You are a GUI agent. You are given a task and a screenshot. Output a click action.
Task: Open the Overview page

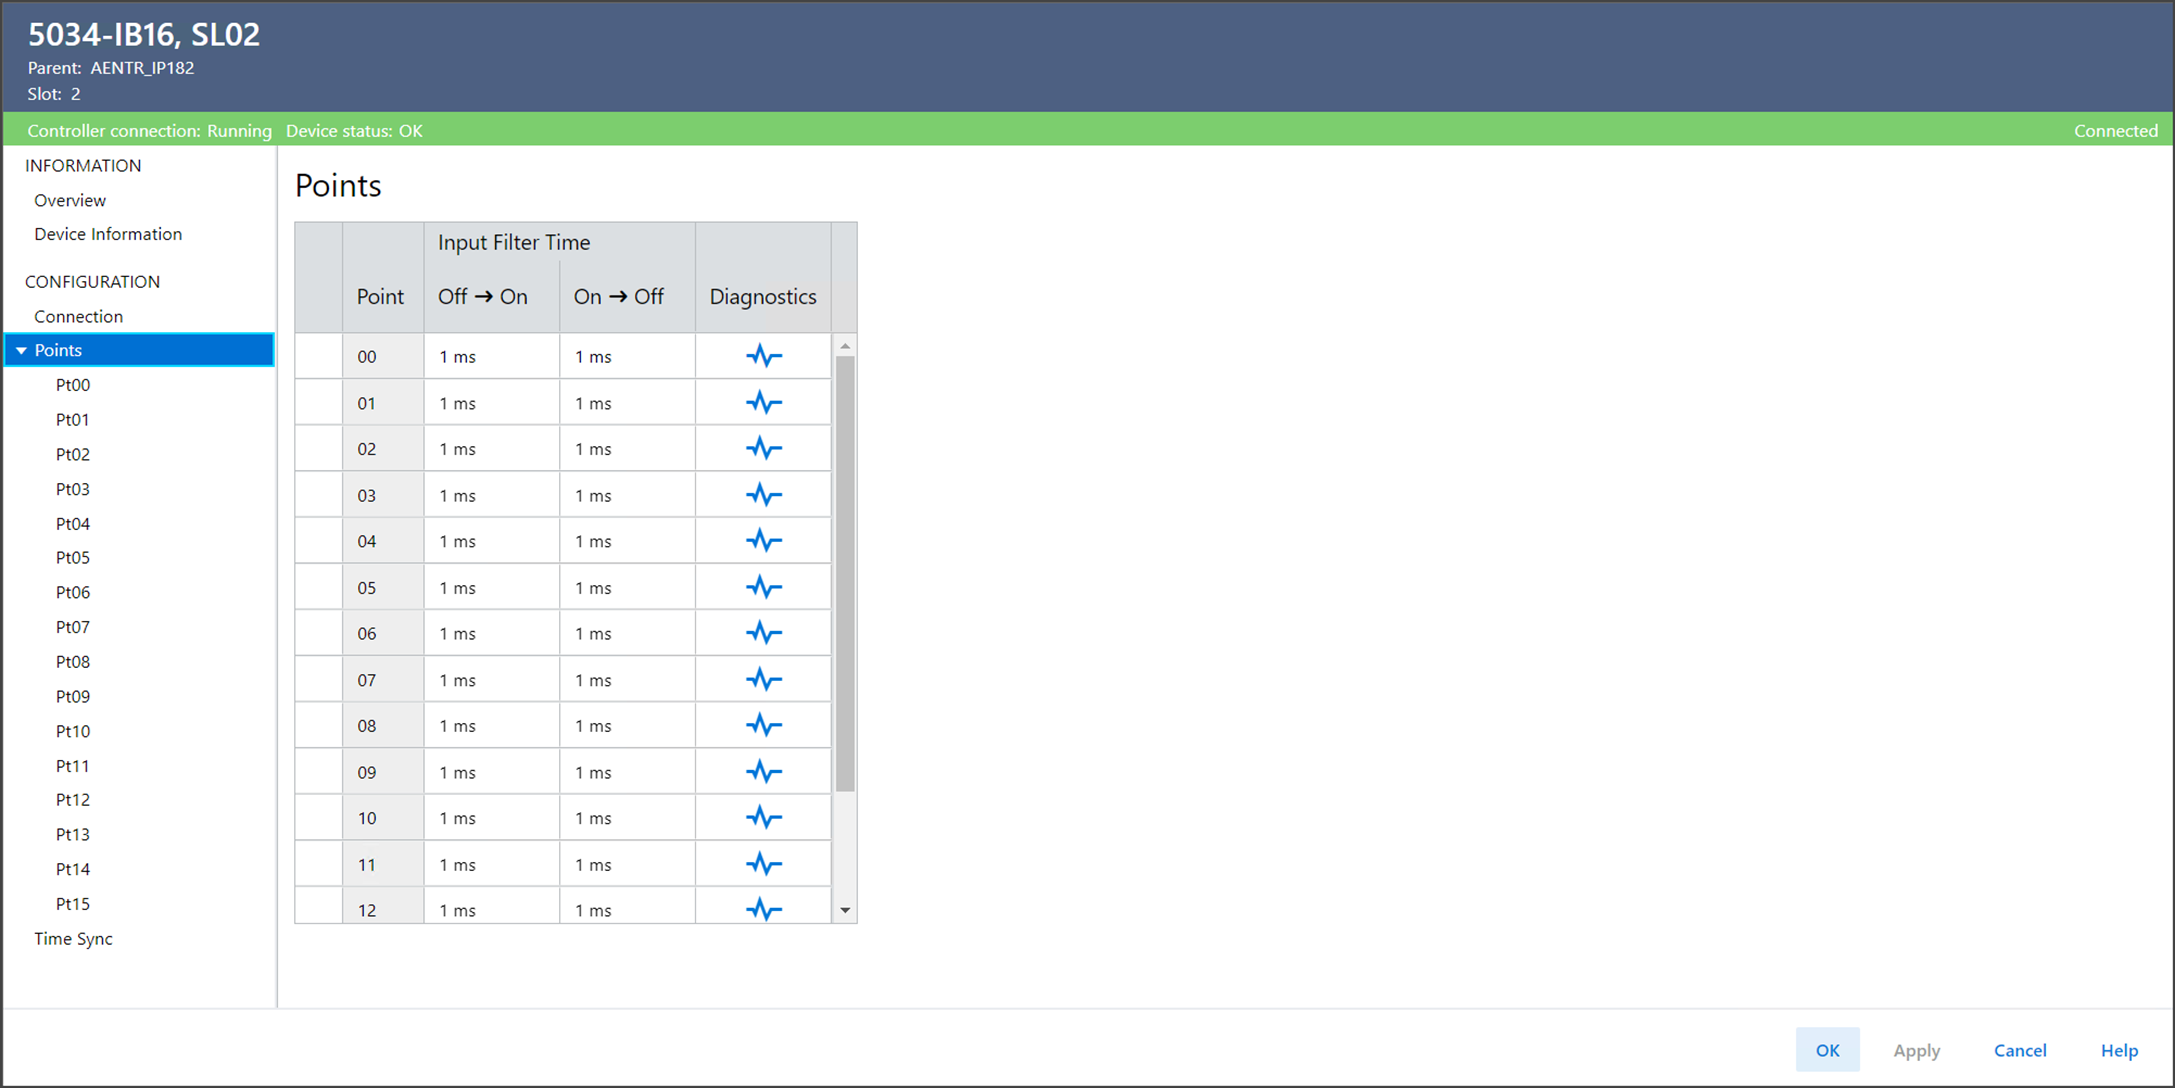[70, 200]
